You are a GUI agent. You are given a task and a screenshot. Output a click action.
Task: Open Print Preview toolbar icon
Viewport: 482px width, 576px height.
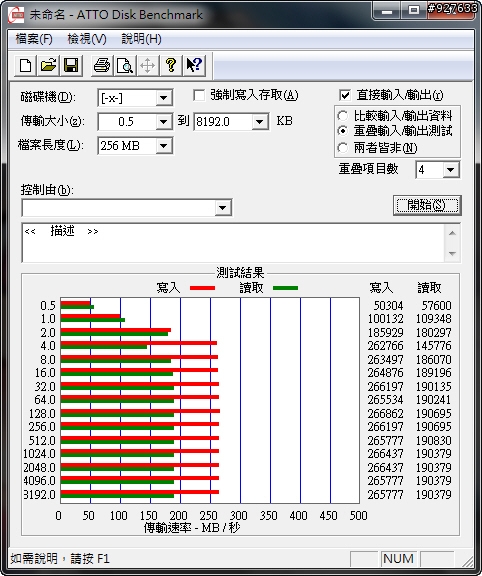(125, 66)
